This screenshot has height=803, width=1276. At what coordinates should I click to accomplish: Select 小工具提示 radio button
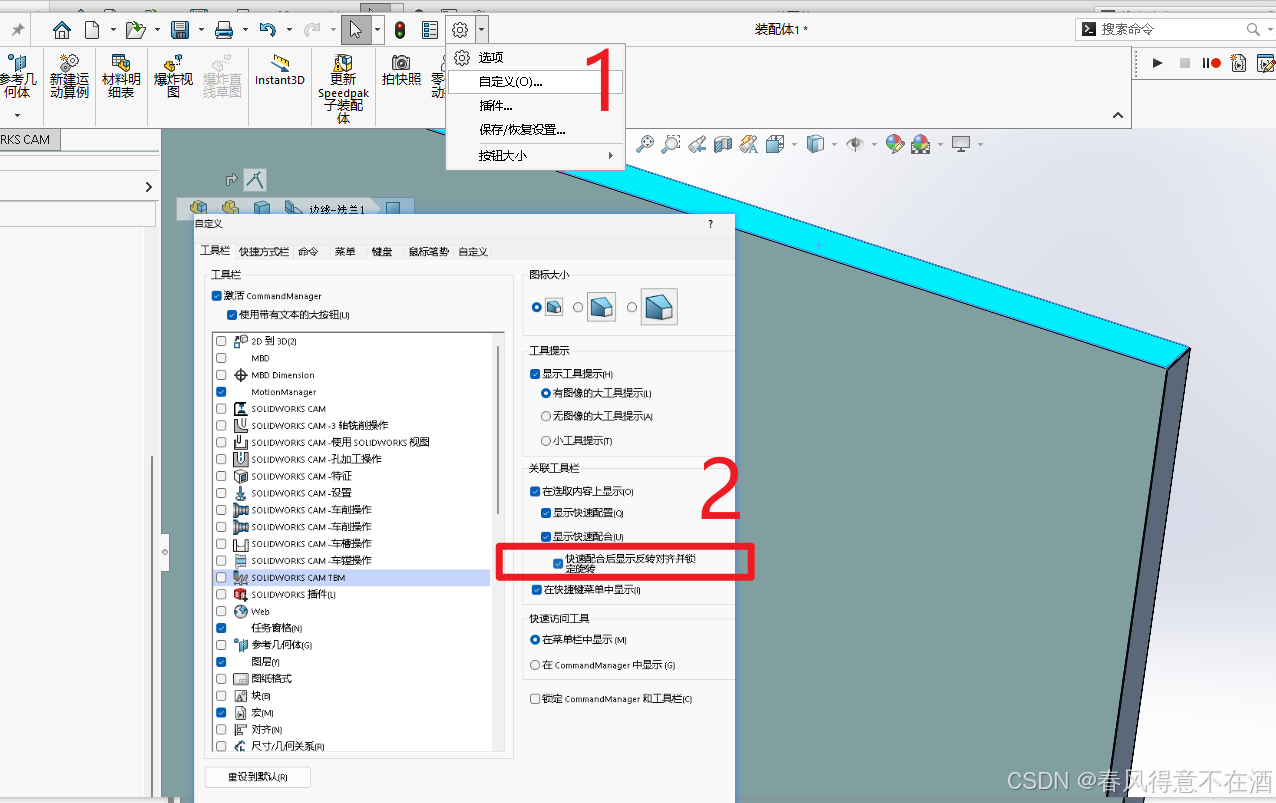[x=546, y=441]
